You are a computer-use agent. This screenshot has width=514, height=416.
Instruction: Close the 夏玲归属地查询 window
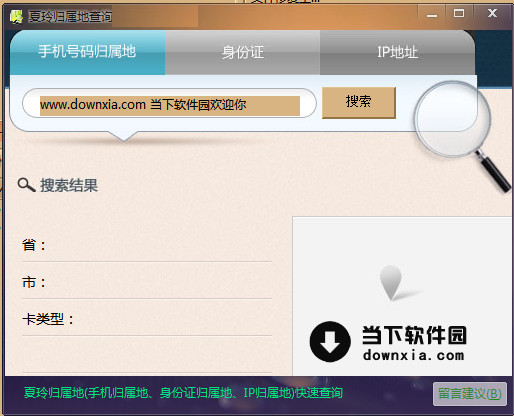tap(492, 14)
